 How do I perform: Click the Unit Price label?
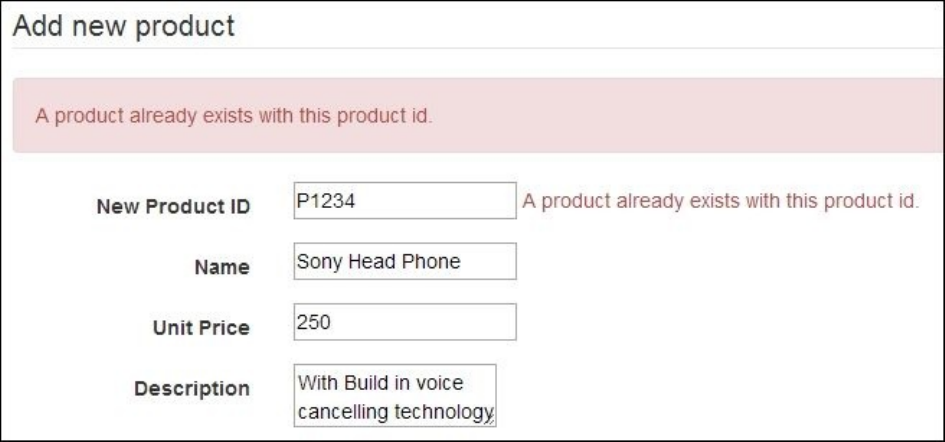pyautogui.click(x=201, y=327)
